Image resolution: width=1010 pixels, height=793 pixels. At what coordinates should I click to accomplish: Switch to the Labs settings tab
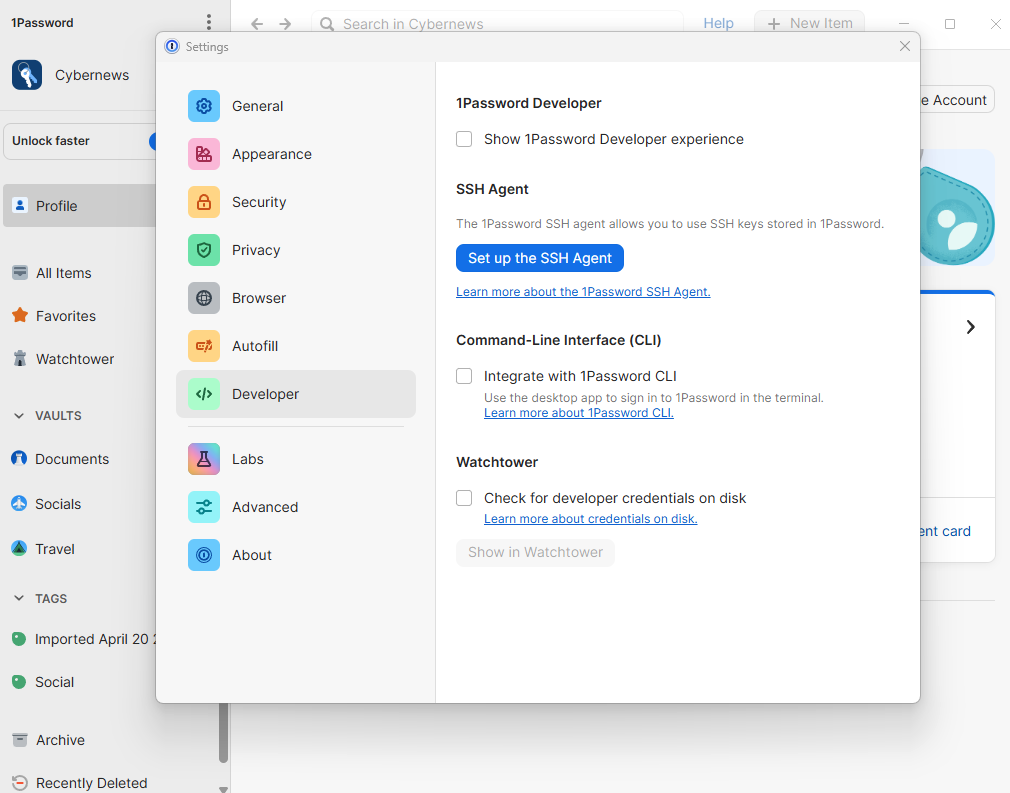click(x=296, y=459)
